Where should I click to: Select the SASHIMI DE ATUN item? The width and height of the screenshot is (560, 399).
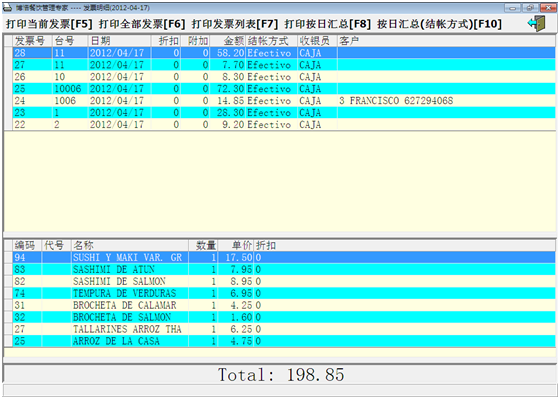pos(284,269)
